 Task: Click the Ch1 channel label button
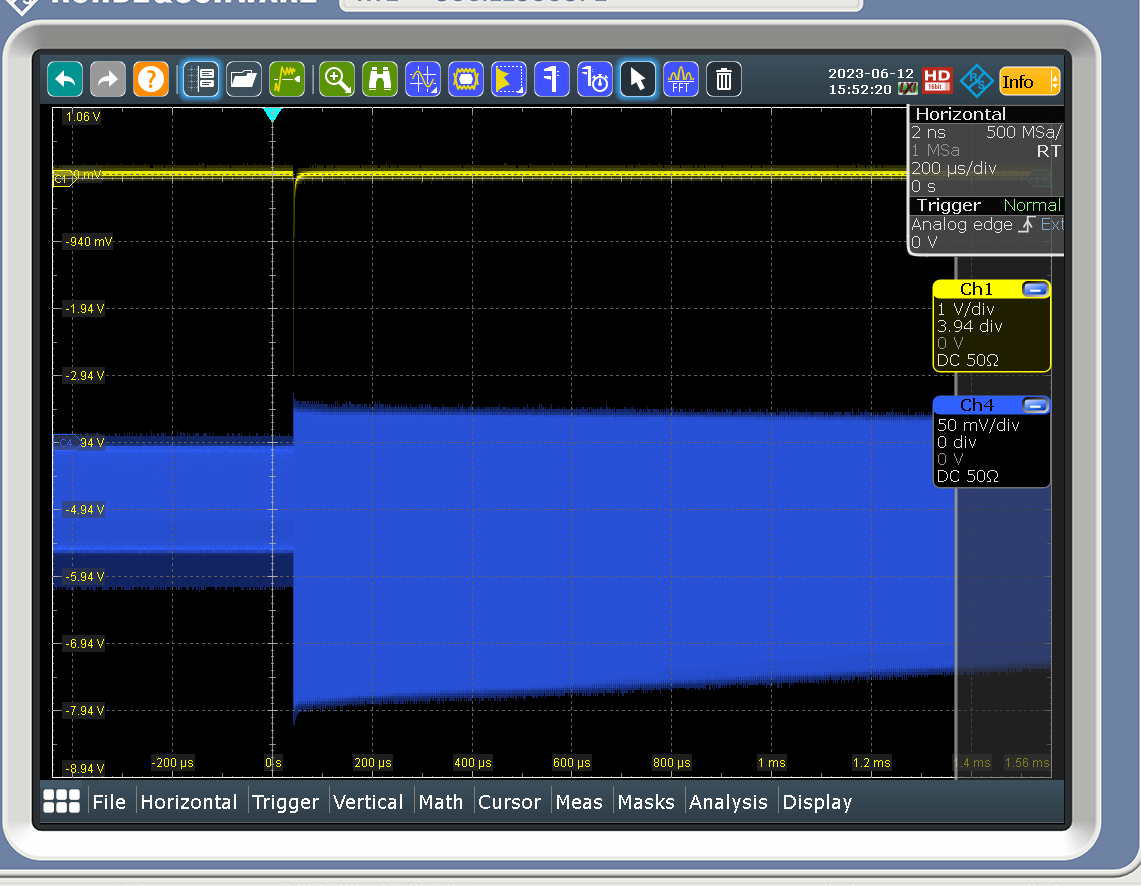click(x=975, y=290)
